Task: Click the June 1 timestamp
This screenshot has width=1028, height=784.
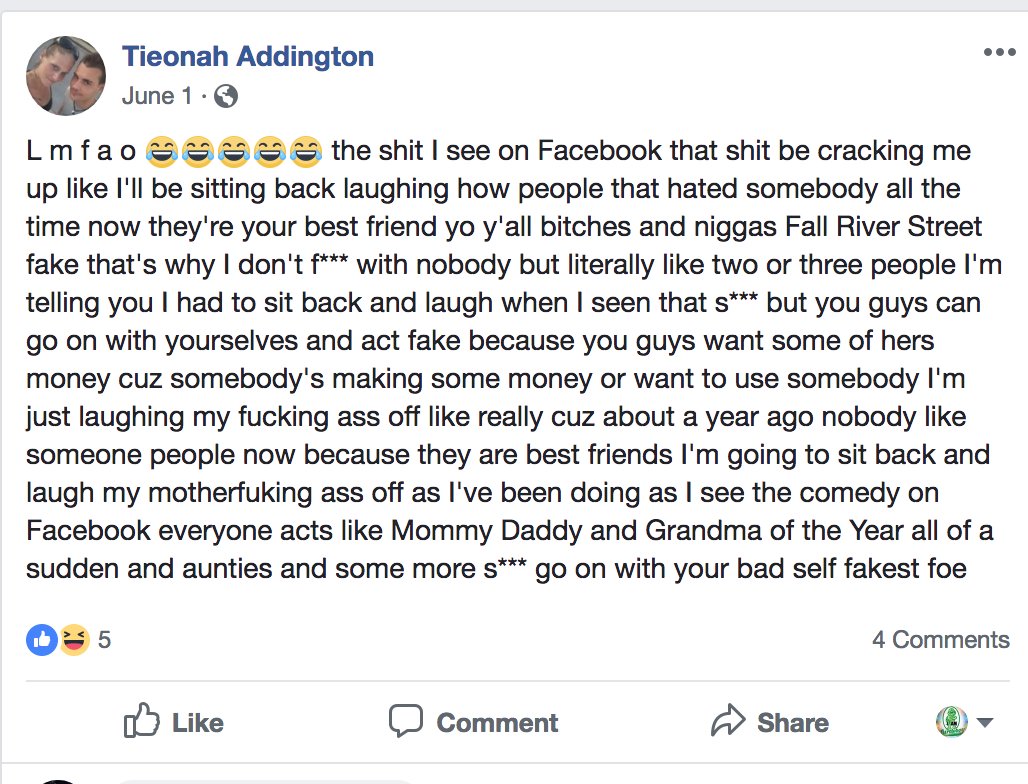Action: 157,96
